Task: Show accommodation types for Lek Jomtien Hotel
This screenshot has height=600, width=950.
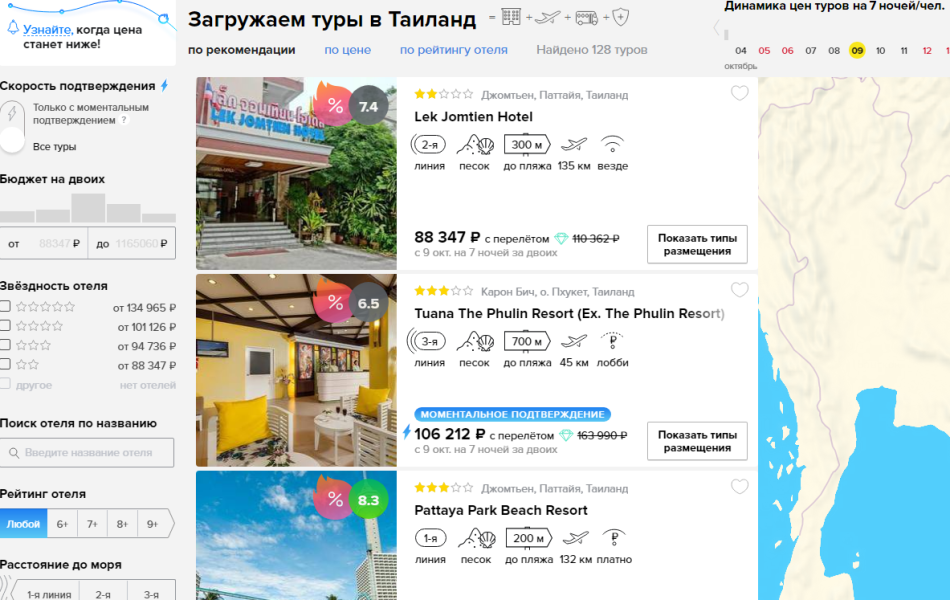Action: 696,245
